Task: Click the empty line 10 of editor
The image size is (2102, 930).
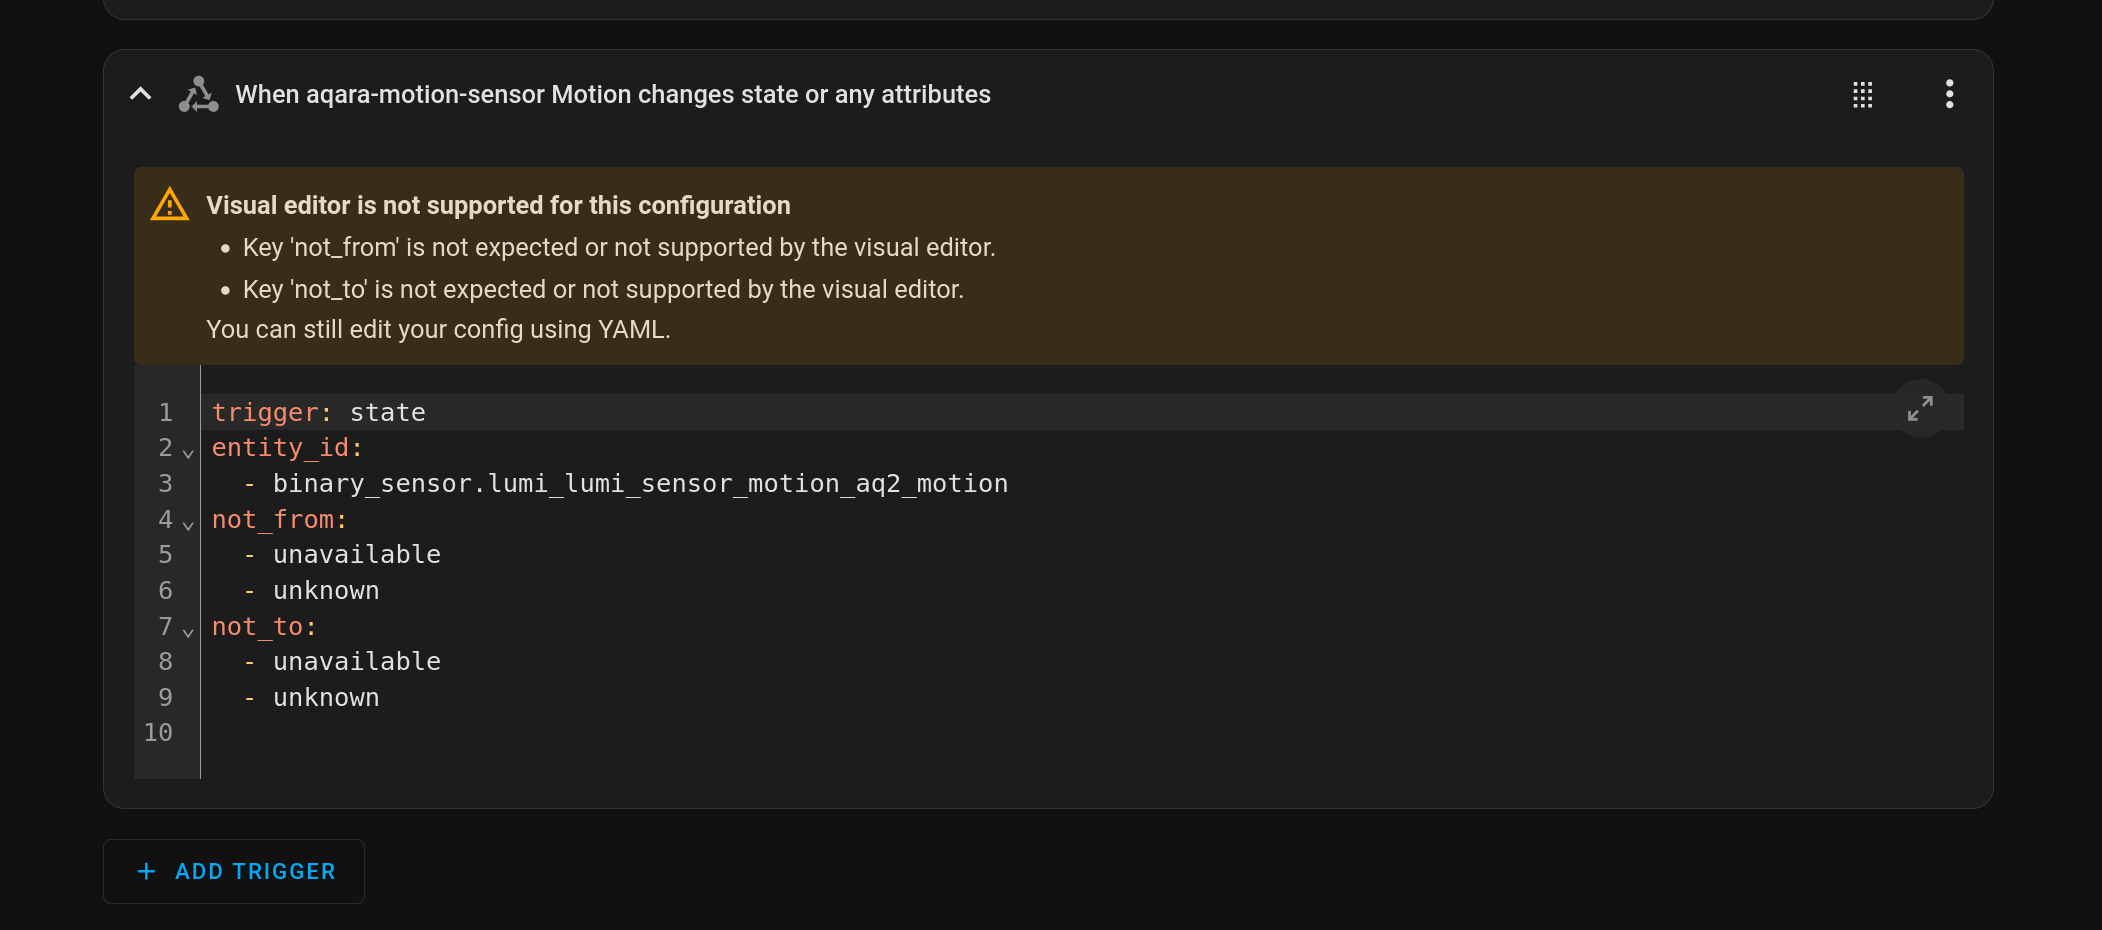Action: point(1082,733)
